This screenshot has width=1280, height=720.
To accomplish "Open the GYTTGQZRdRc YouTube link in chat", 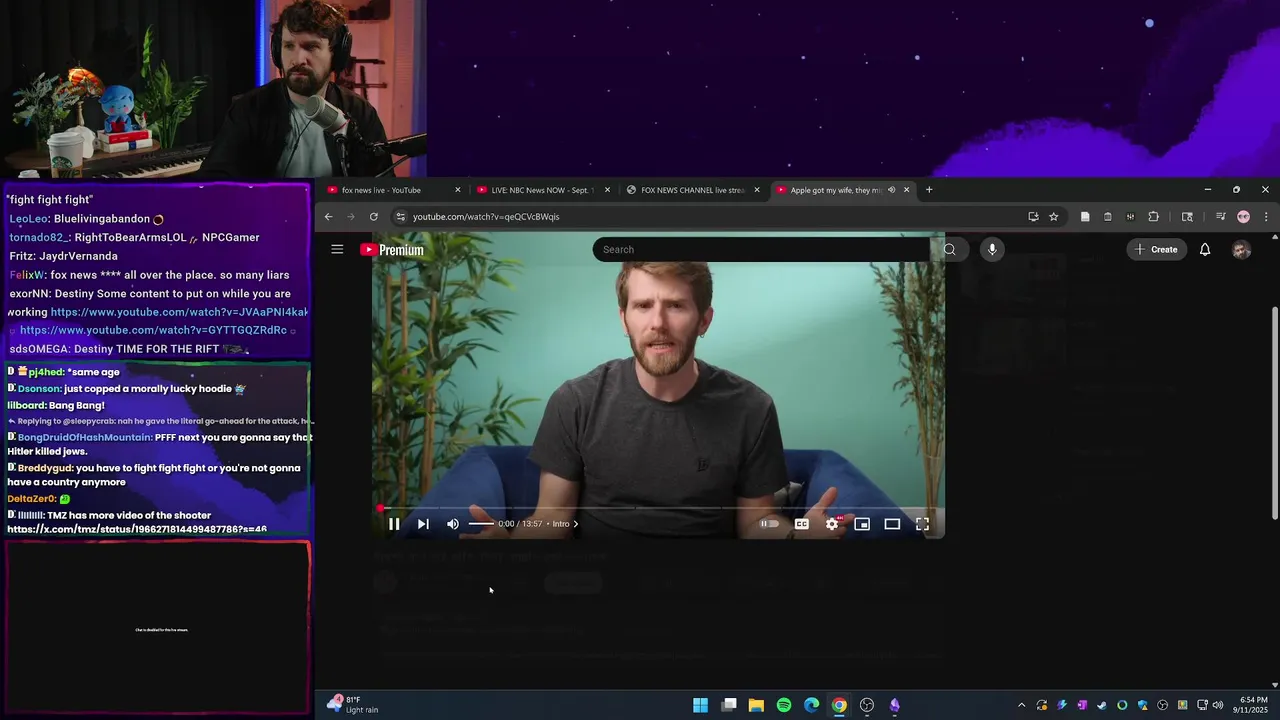I will [153, 330].
